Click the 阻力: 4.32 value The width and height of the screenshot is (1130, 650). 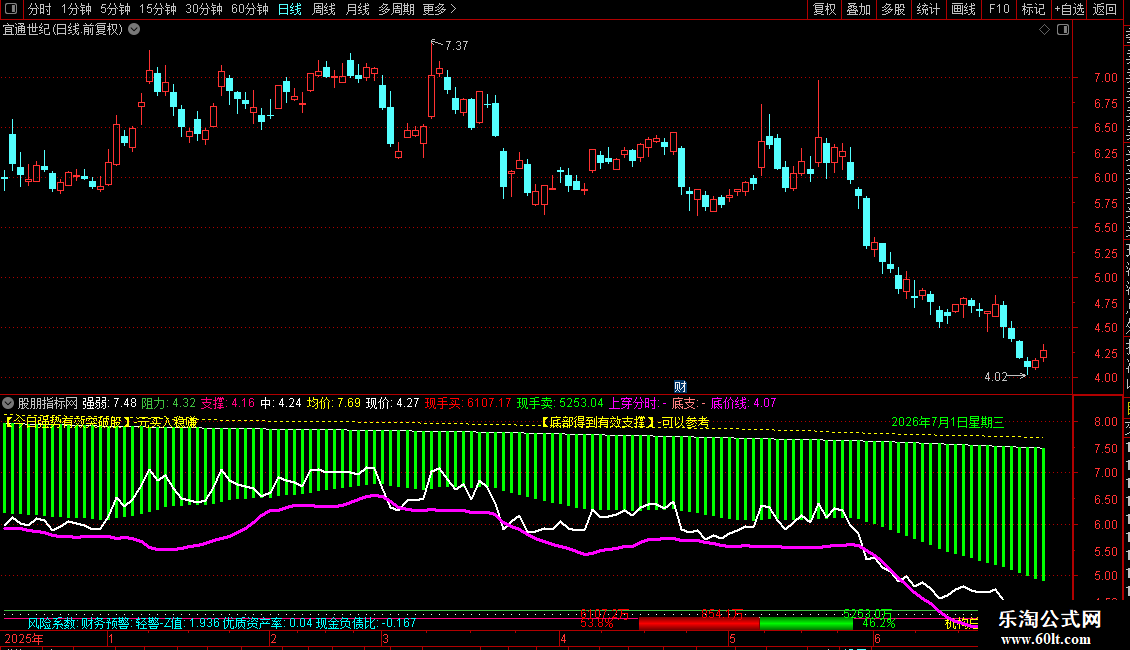[169, 403]
